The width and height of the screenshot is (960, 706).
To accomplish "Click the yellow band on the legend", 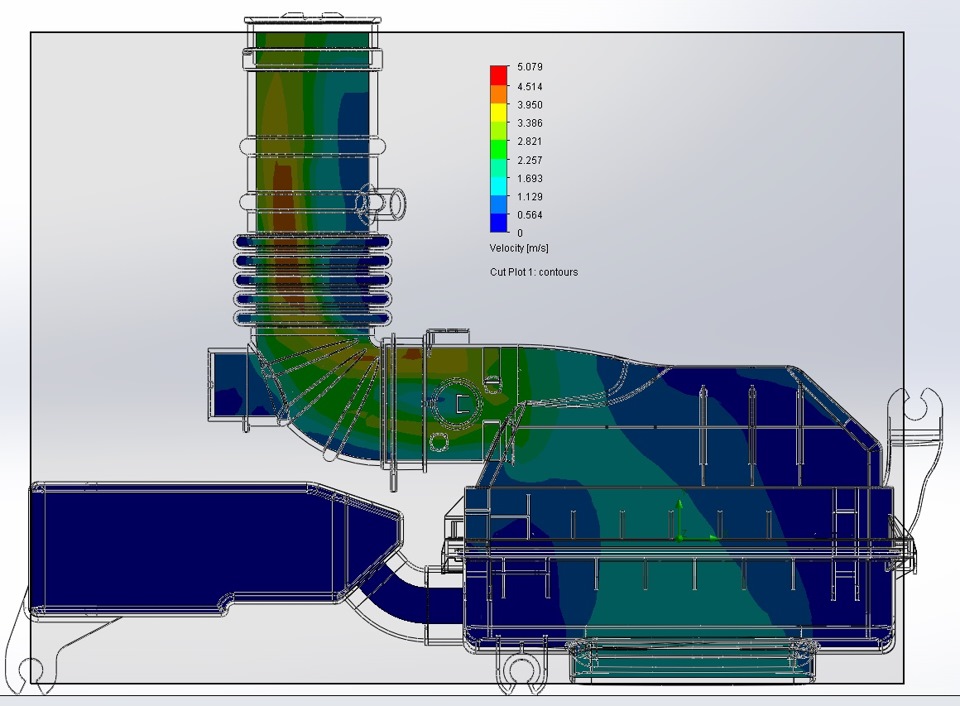I will tap(498, 112).
